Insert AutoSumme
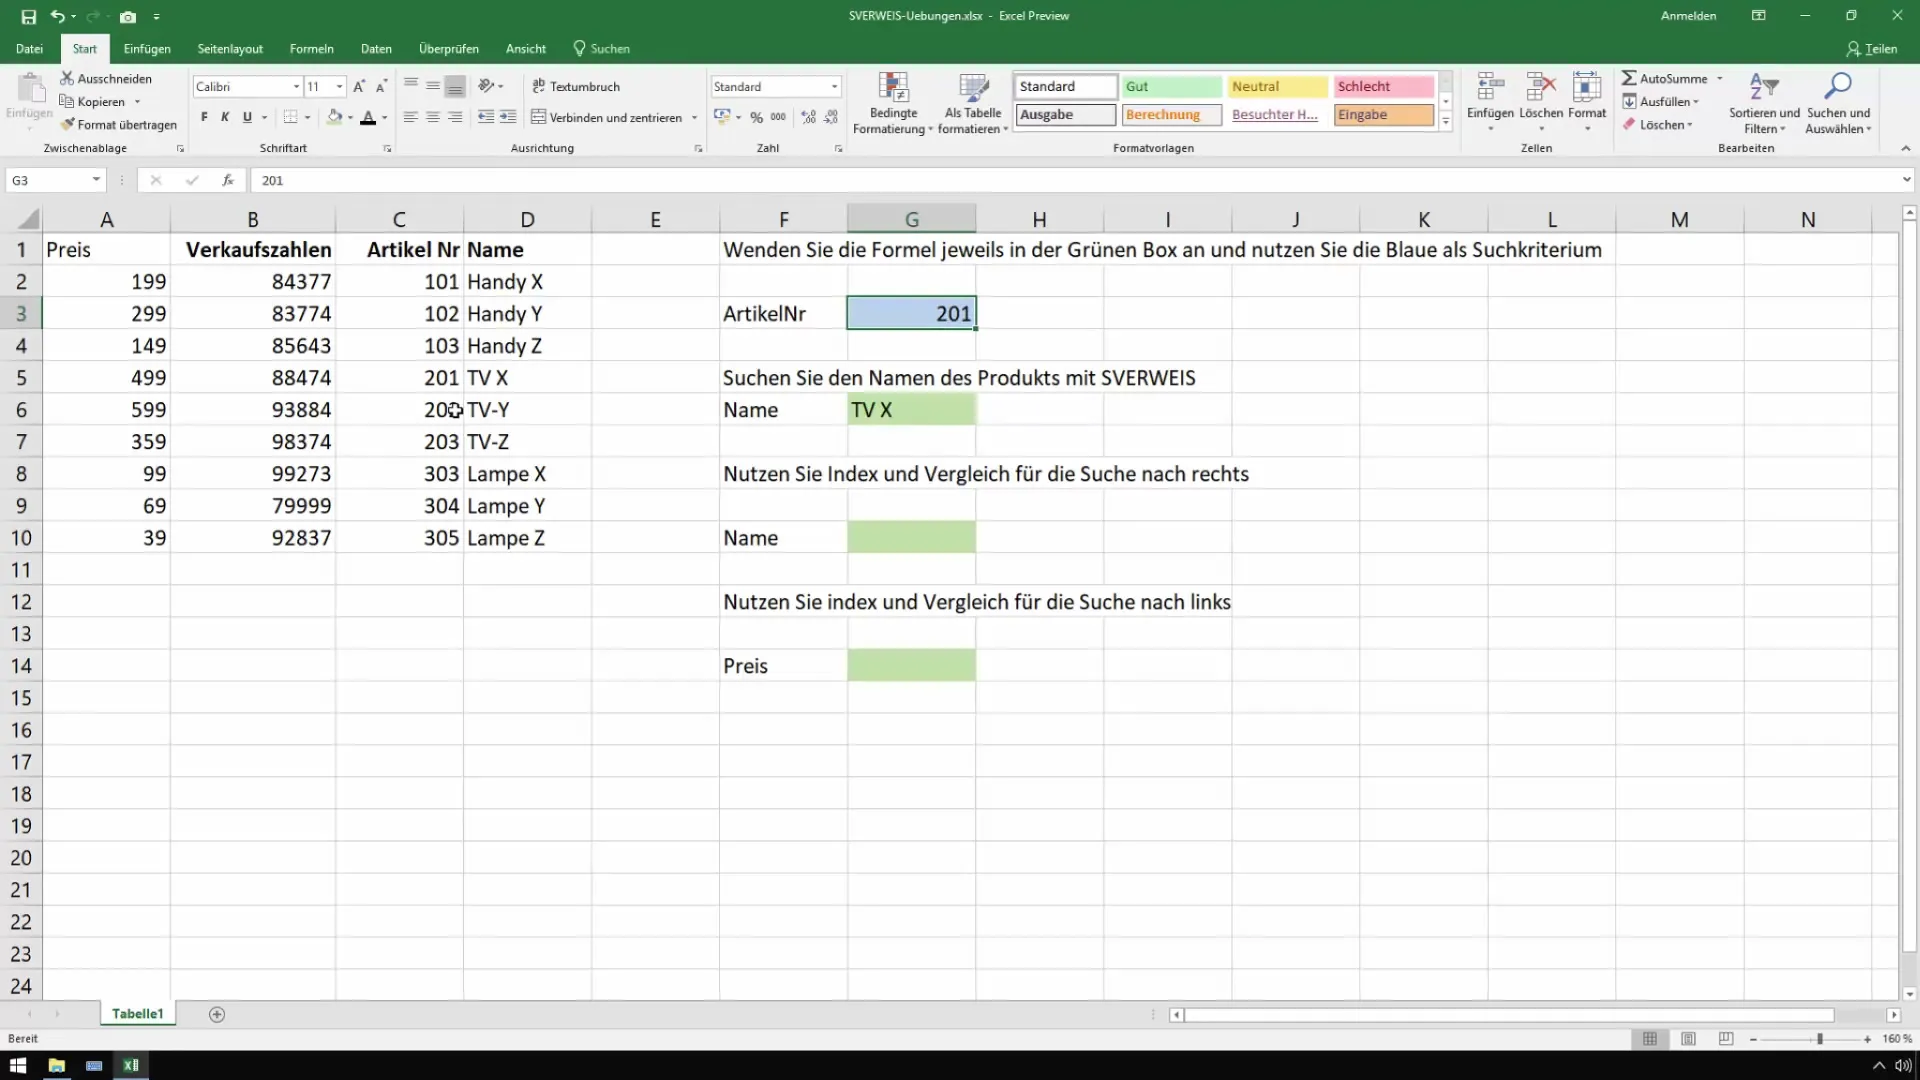The image size is (1920, 1080). [1665, 78]
